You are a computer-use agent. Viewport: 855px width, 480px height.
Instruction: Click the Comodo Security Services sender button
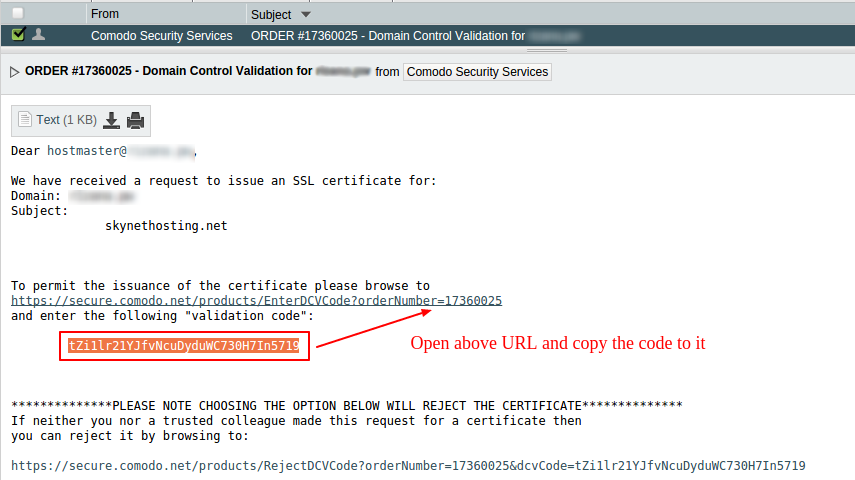click(x=477, y=71)
